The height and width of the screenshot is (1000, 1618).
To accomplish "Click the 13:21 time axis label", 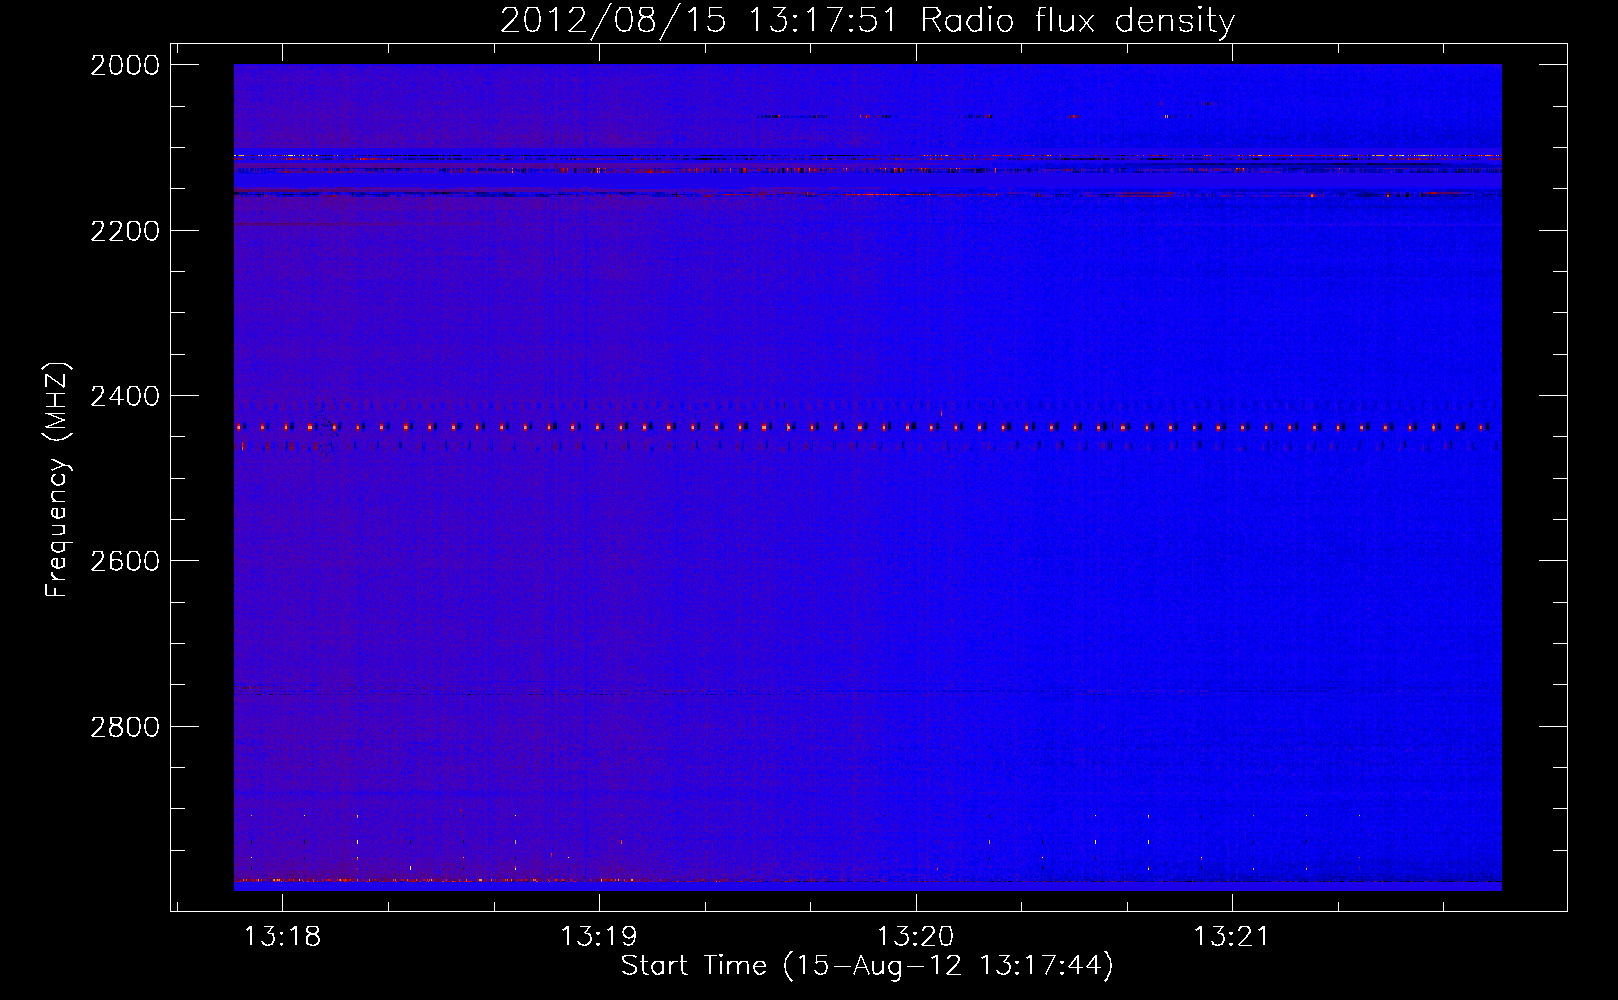I will (x=1232, y=937).
